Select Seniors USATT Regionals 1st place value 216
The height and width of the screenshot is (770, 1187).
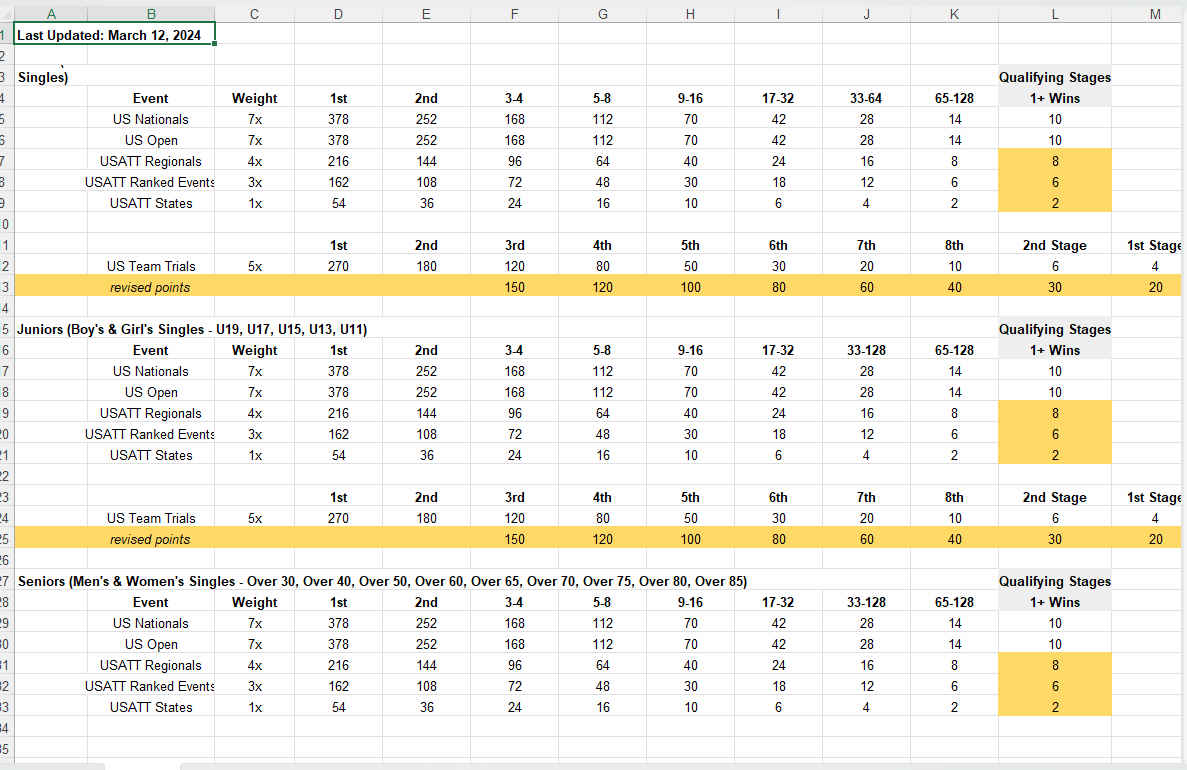point(338,666)
